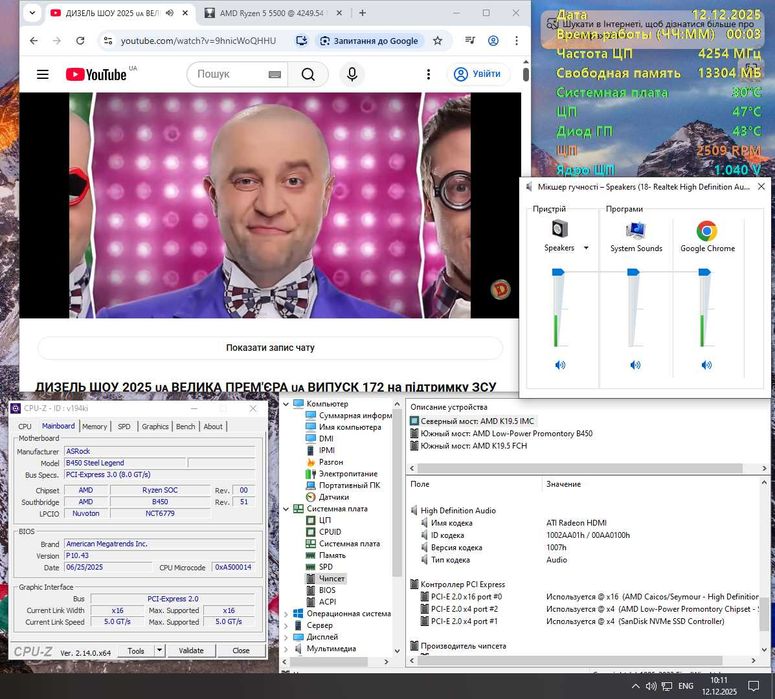Go back using the Chrome back arrow
The height and width of the screenshot is (699, 775).
34,41
